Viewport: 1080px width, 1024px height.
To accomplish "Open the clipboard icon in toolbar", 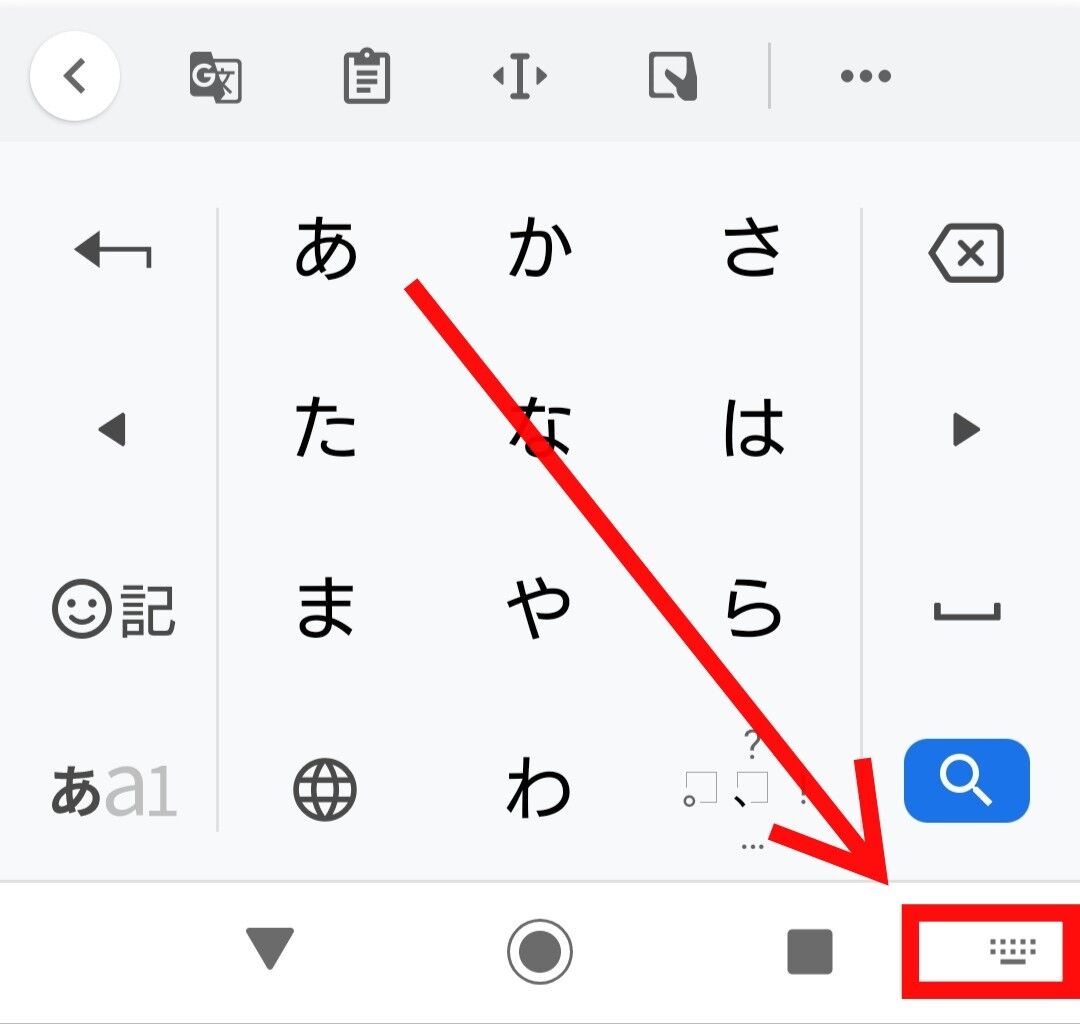I will tap(366, 76).
